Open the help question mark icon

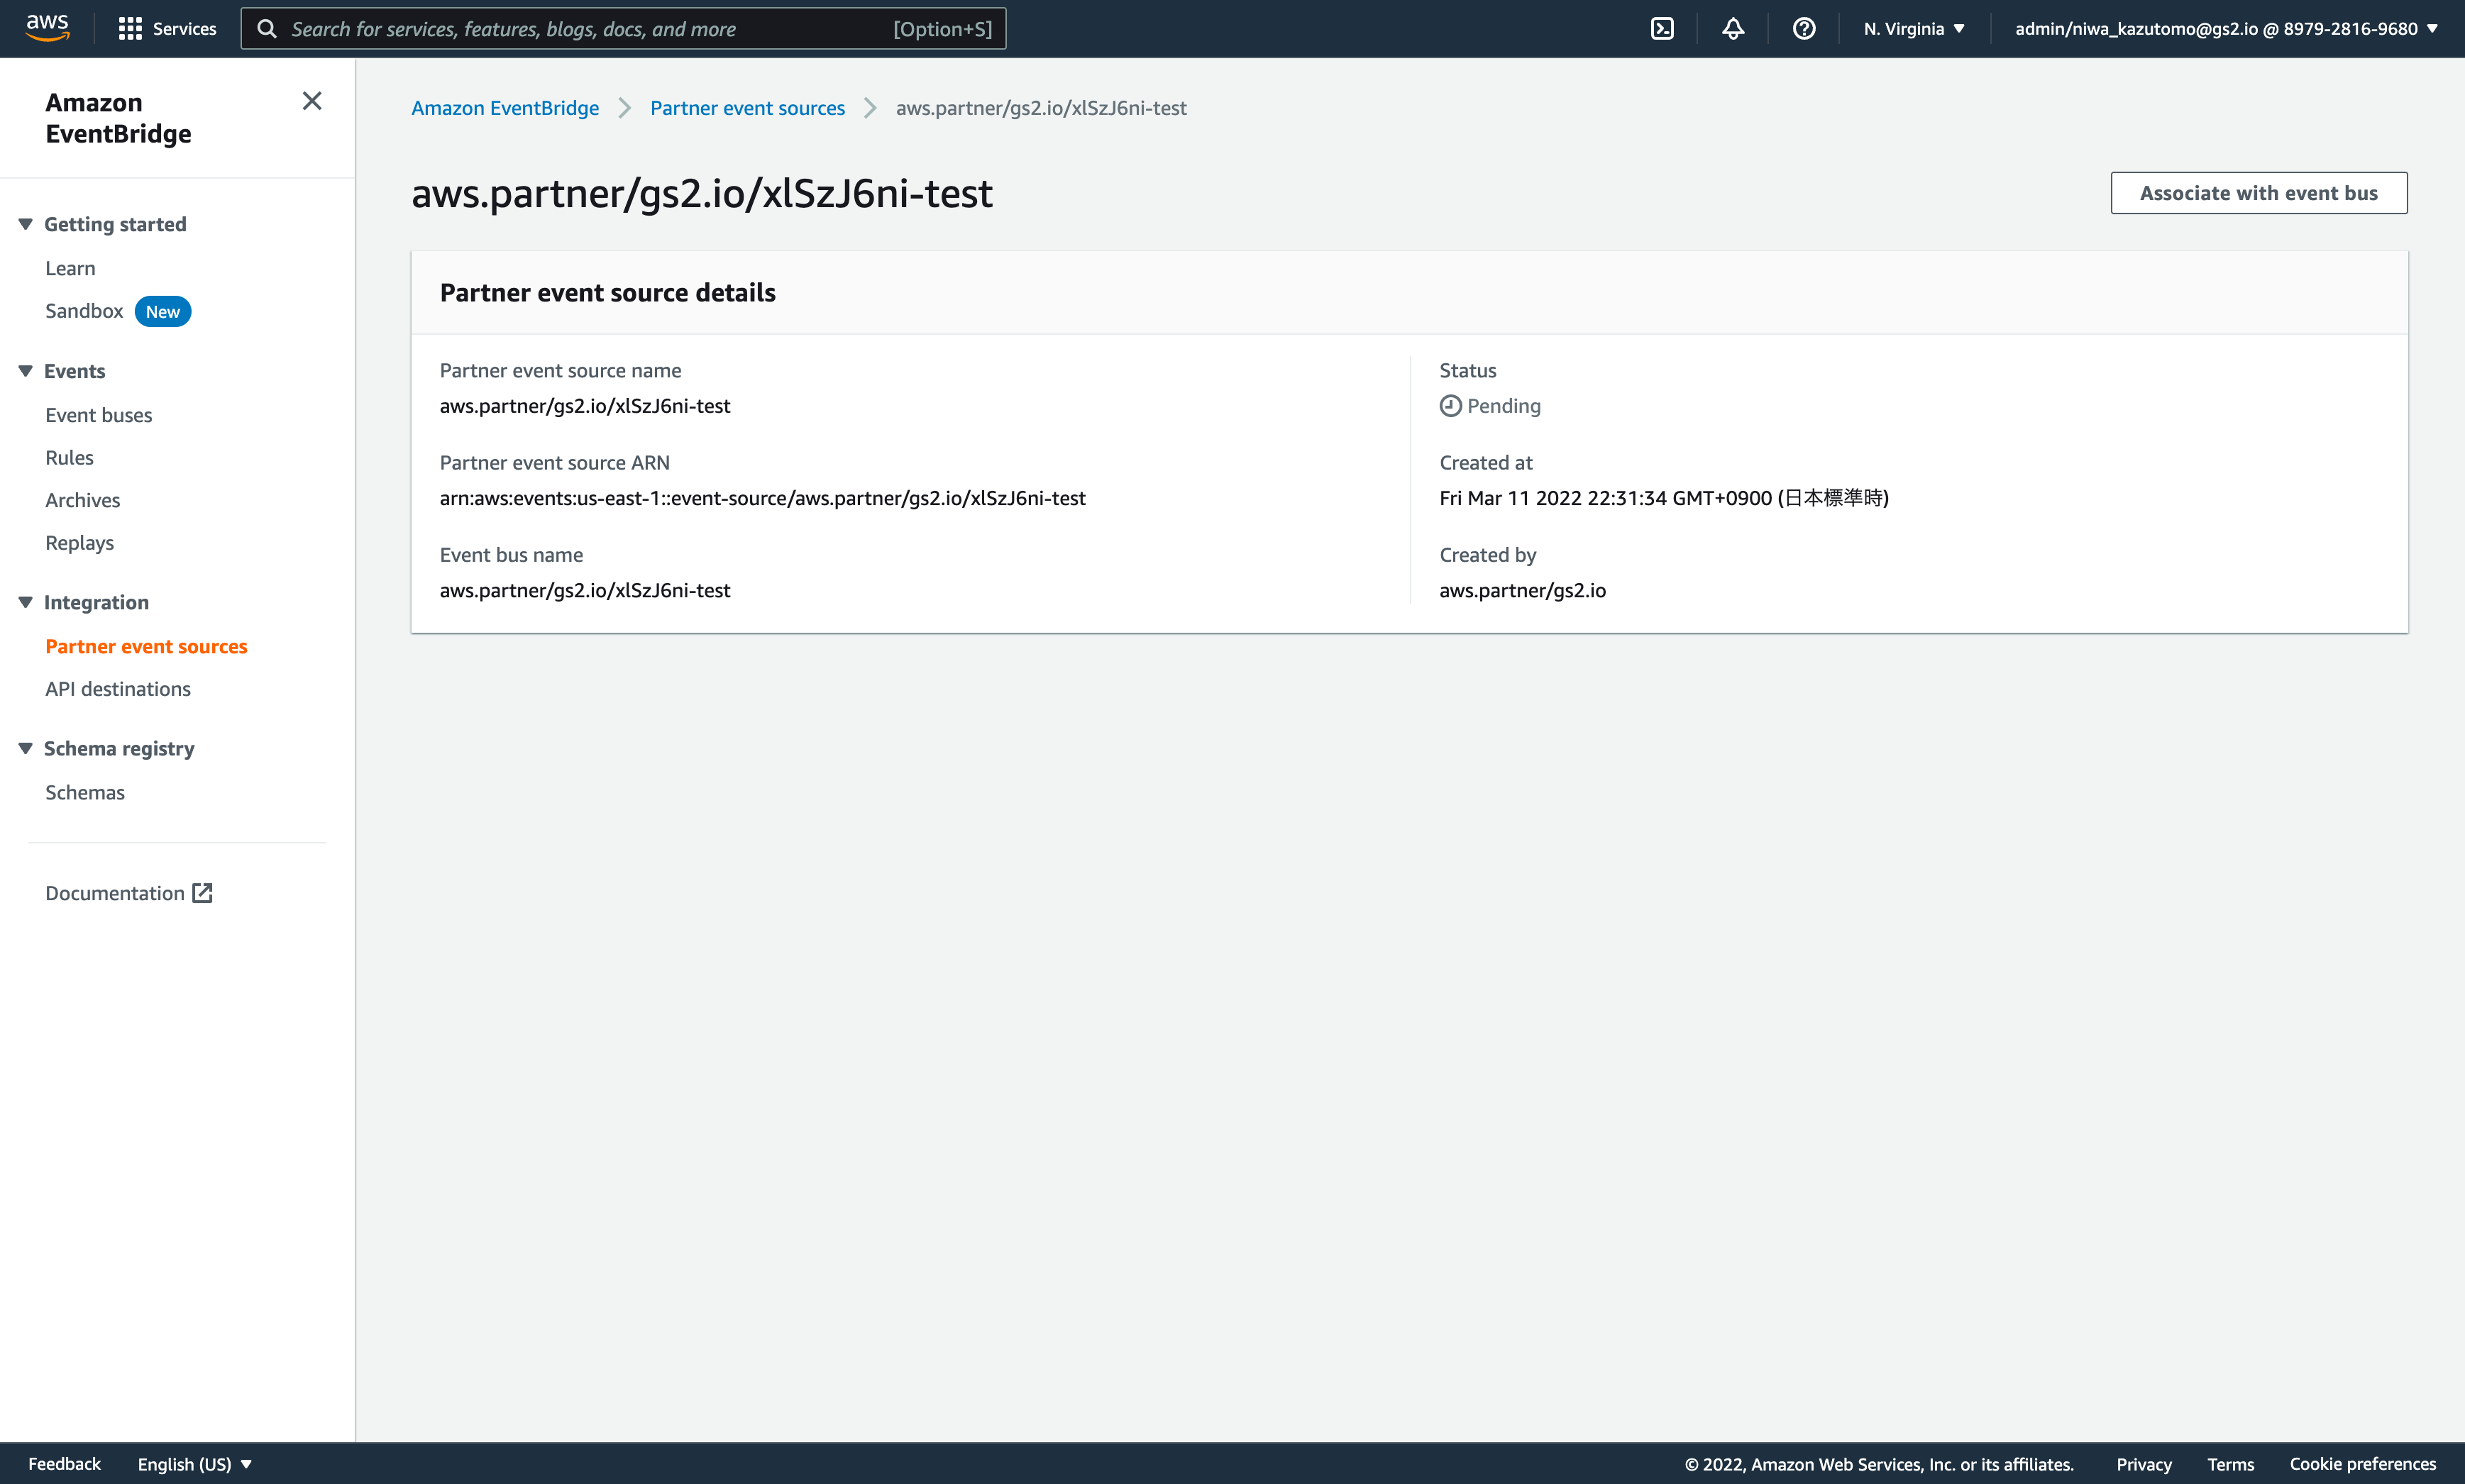(x=1804, y=29)
